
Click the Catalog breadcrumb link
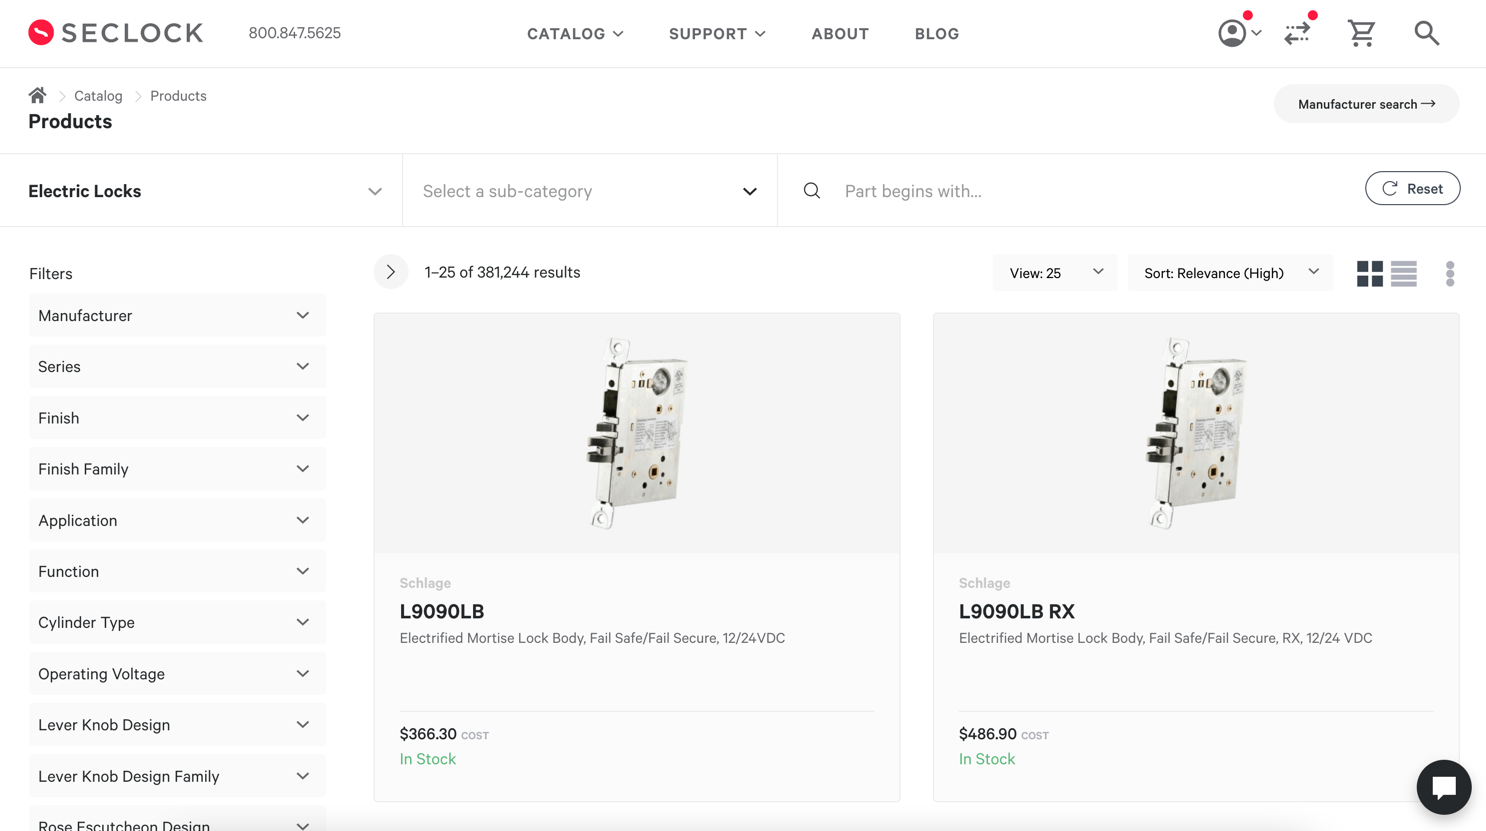click(98, 96)
